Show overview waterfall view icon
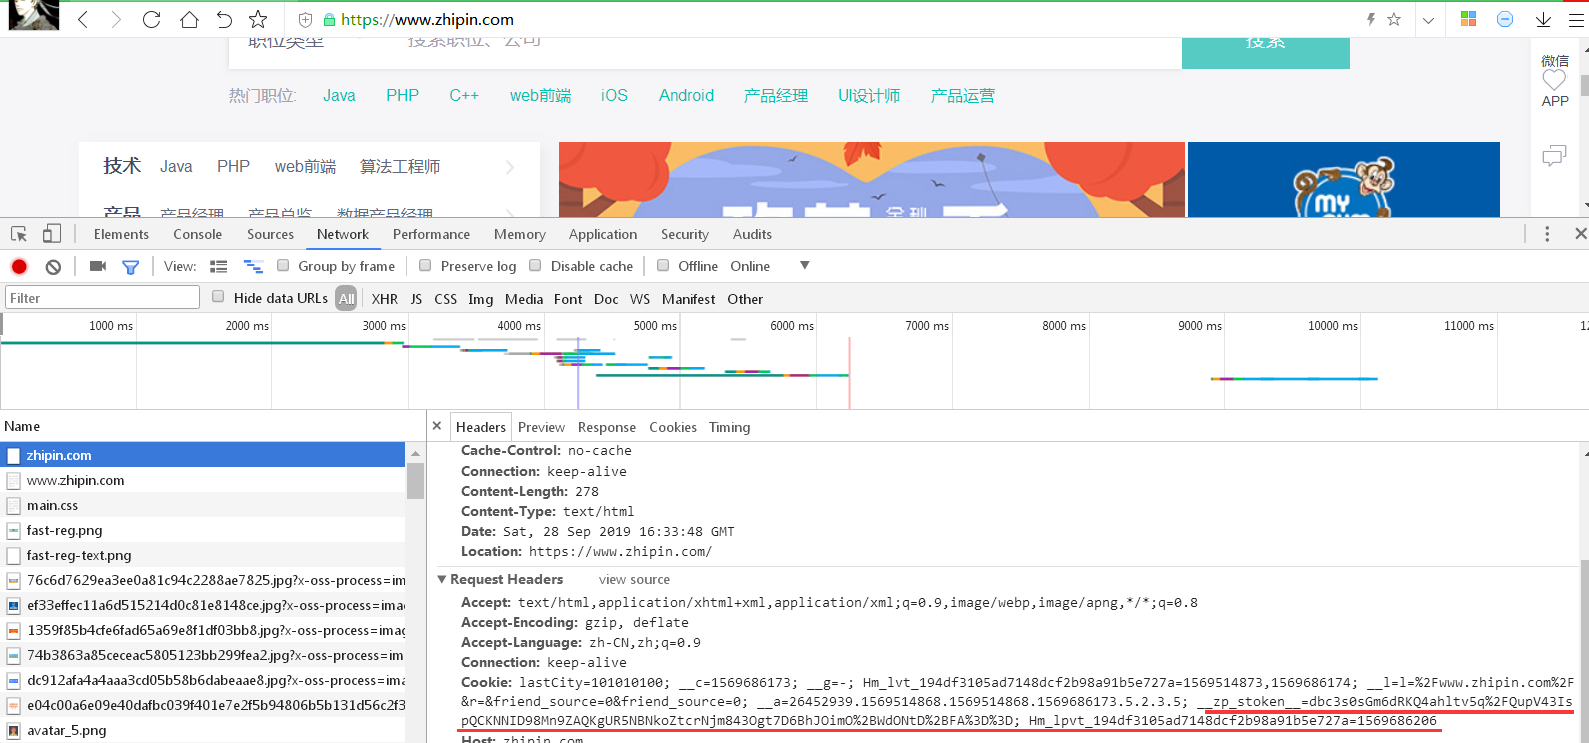 coord(253,267)
